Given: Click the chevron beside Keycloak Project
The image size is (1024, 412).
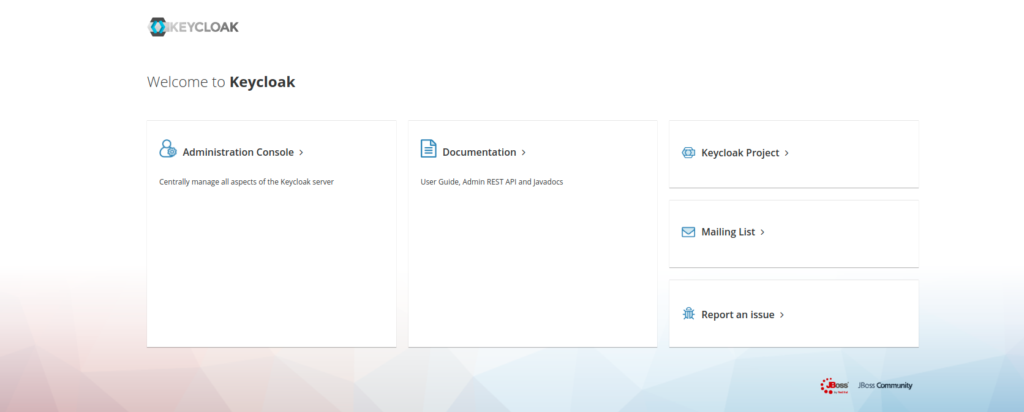Looking at the screenshot, I should 787,153.
